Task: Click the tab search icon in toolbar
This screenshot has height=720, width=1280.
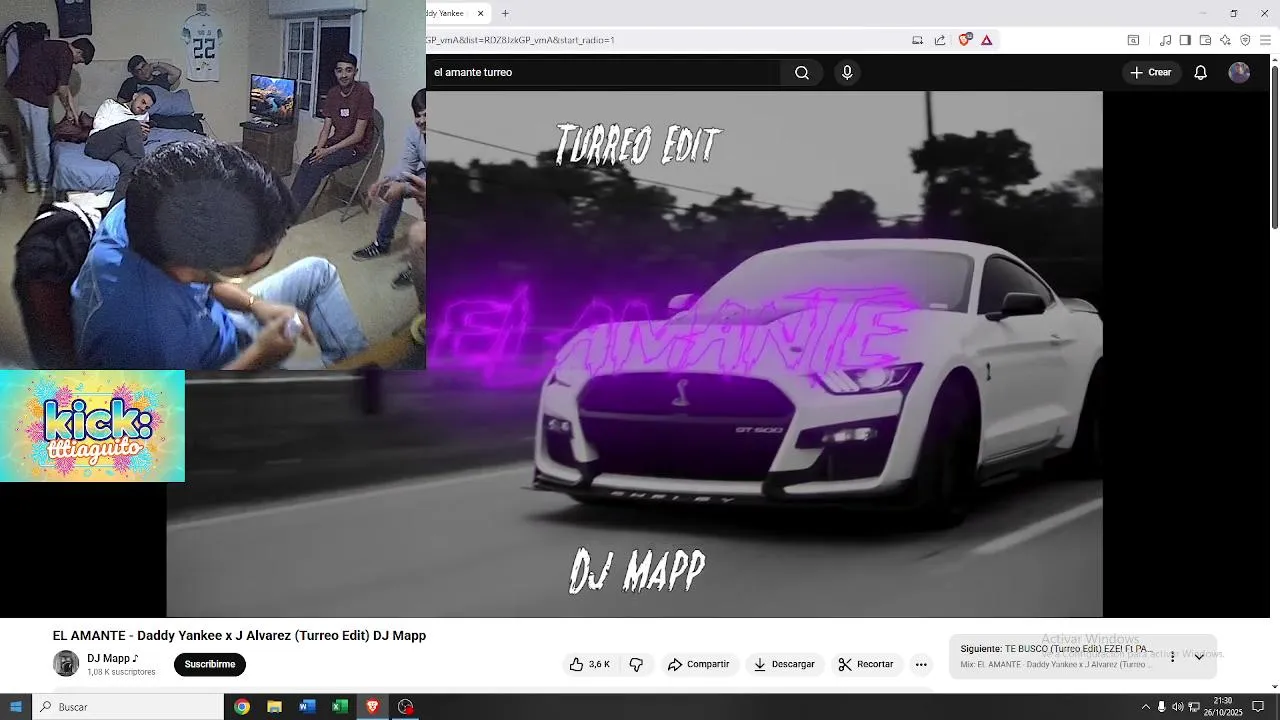Action: (x=1133, y=40)
